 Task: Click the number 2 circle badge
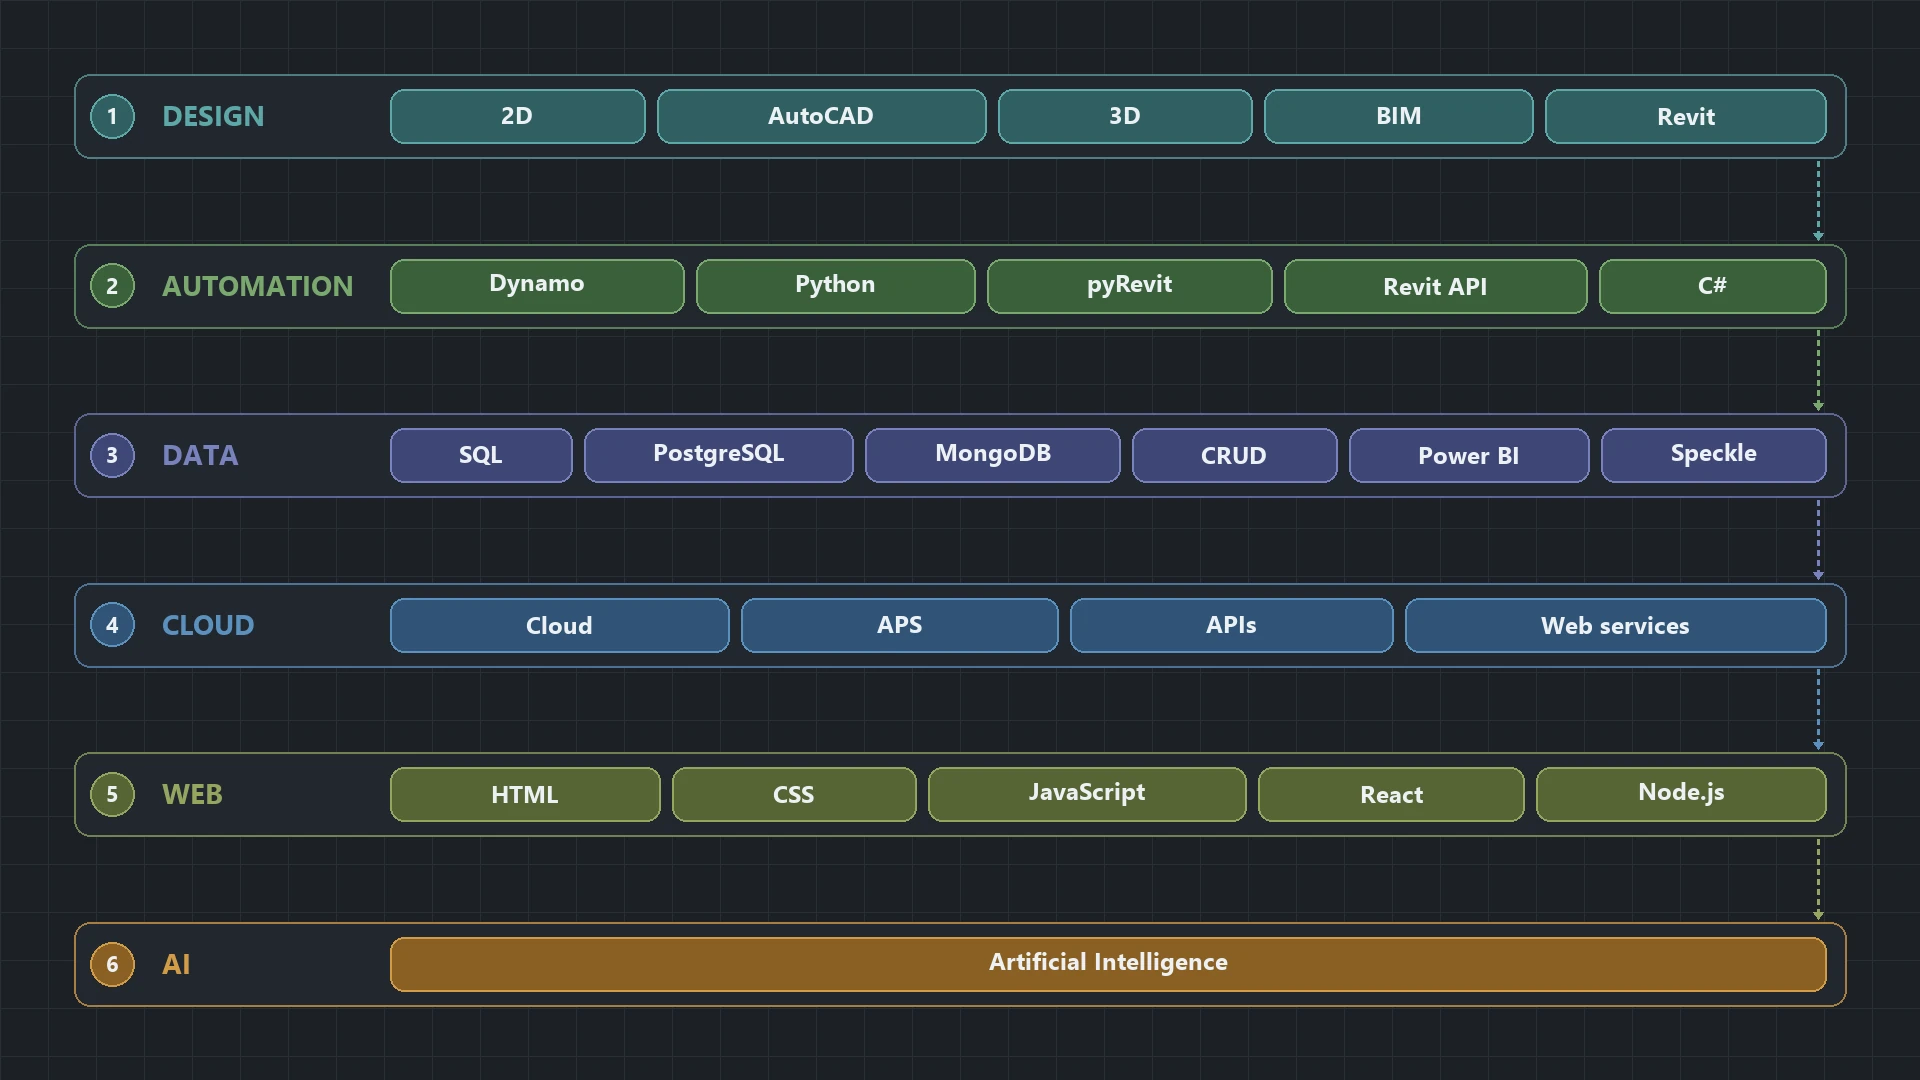[112, 286]
